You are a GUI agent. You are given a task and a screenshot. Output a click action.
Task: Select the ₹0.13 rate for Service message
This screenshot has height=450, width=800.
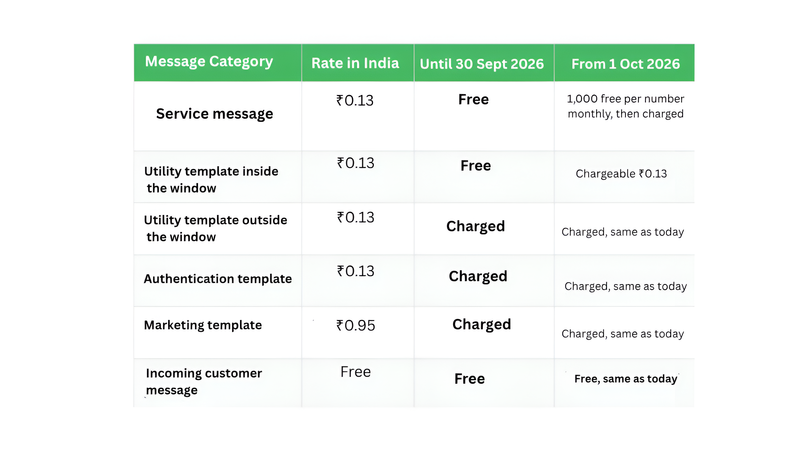[355, 101]
